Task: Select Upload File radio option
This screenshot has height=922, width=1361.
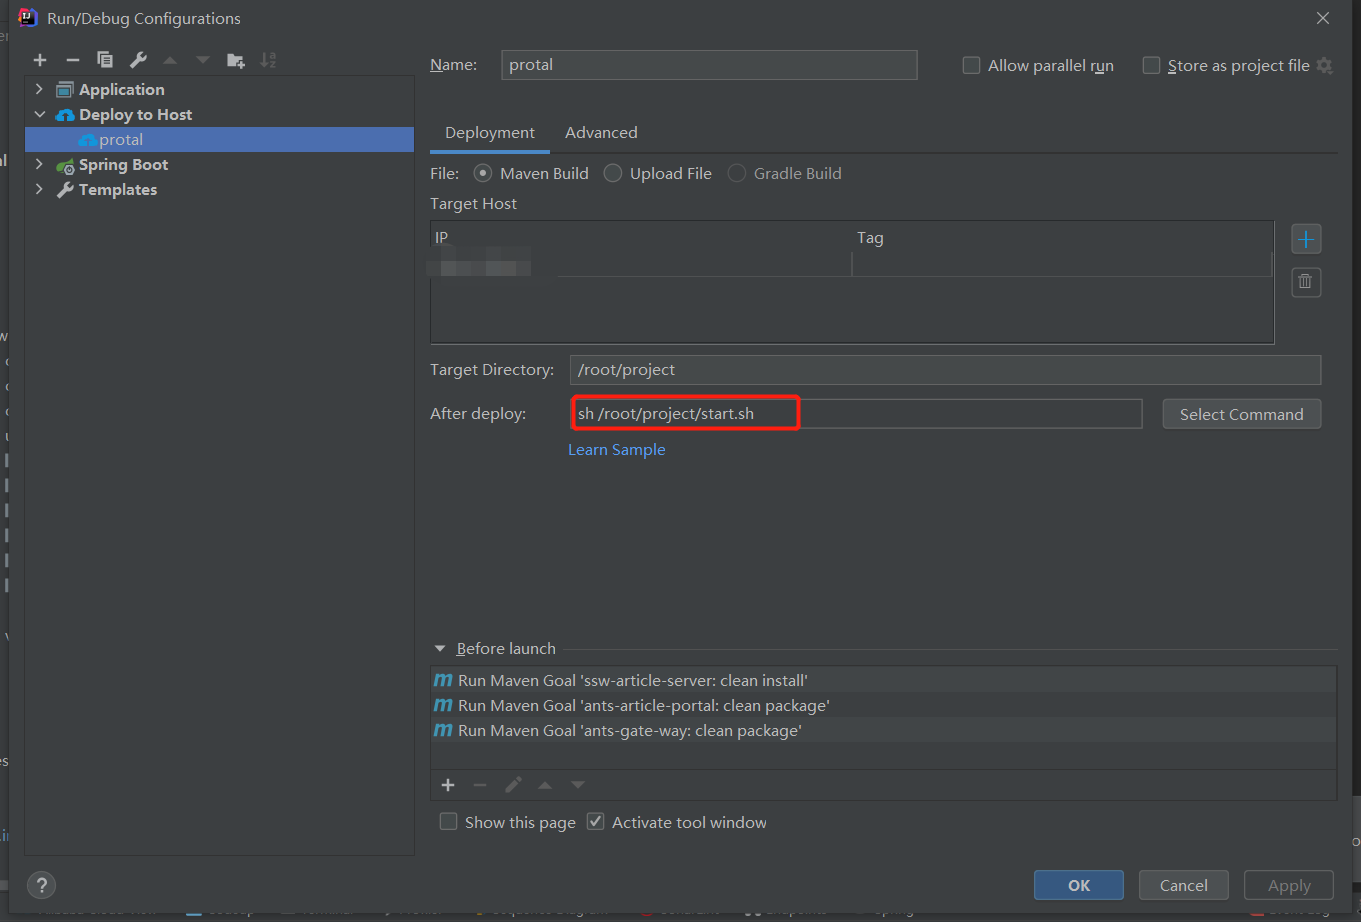Action: pyautogui.click(x=613, y=173)
